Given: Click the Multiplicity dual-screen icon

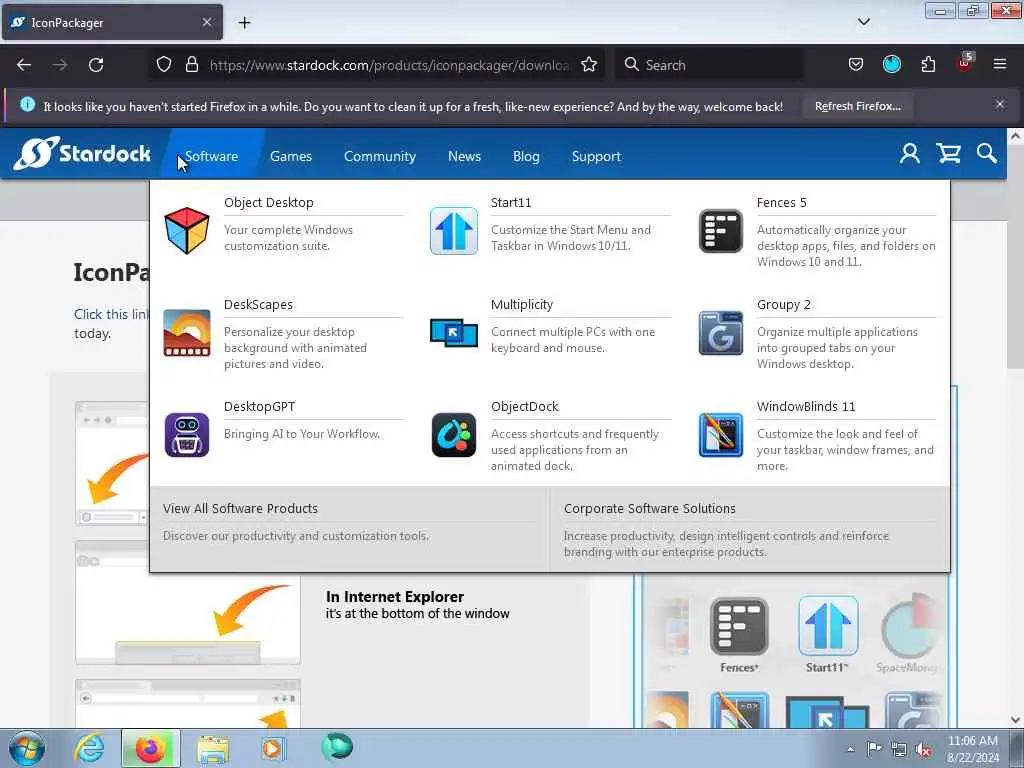Looking at the screenshot, I should click(x=454, y=333).
